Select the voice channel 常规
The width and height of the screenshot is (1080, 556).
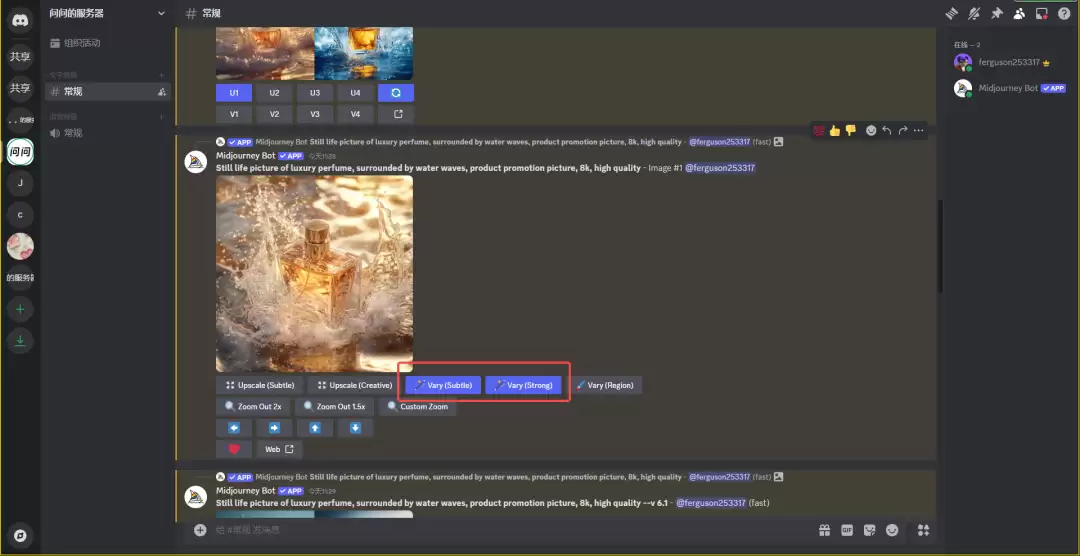tap(73, 133)
